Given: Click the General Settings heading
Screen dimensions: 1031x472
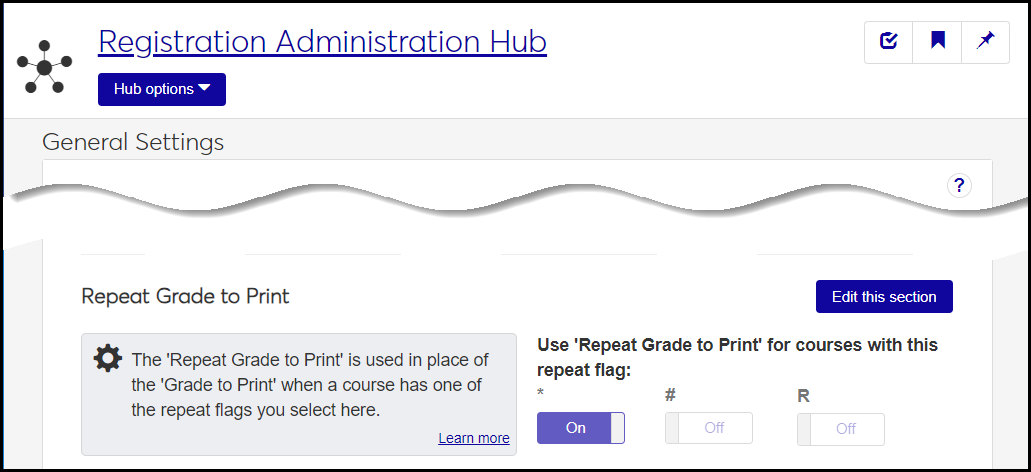Looking at the screenshot, I should coord(133,142).
